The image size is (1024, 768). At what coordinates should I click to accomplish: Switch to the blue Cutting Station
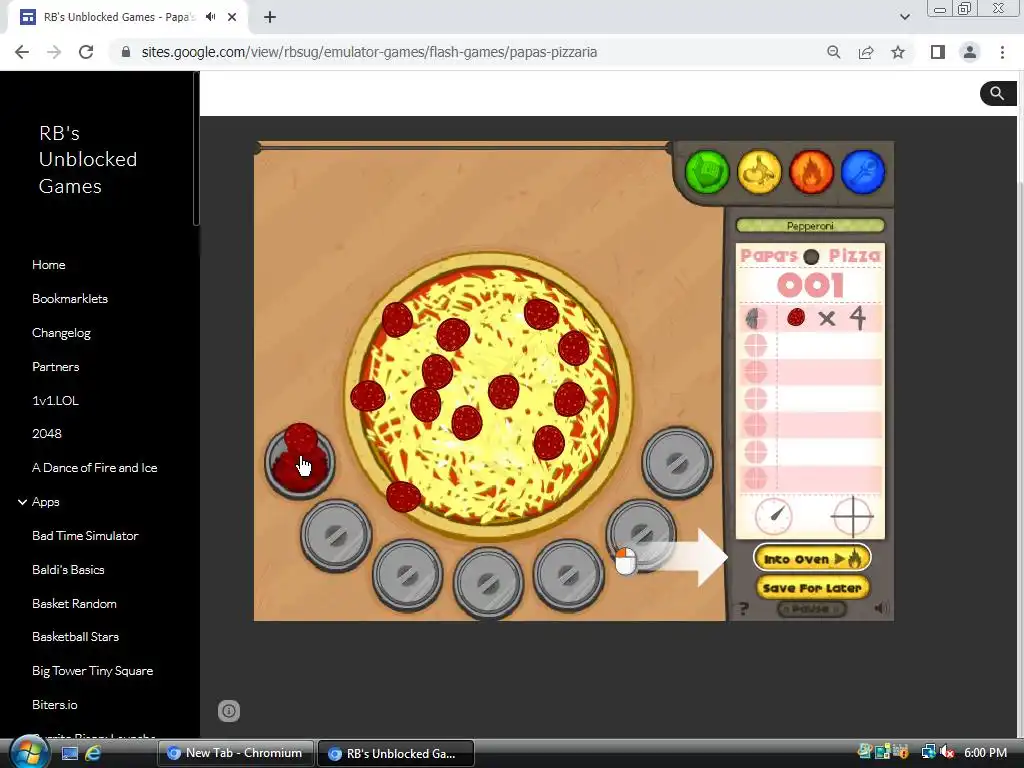[863, 172]
